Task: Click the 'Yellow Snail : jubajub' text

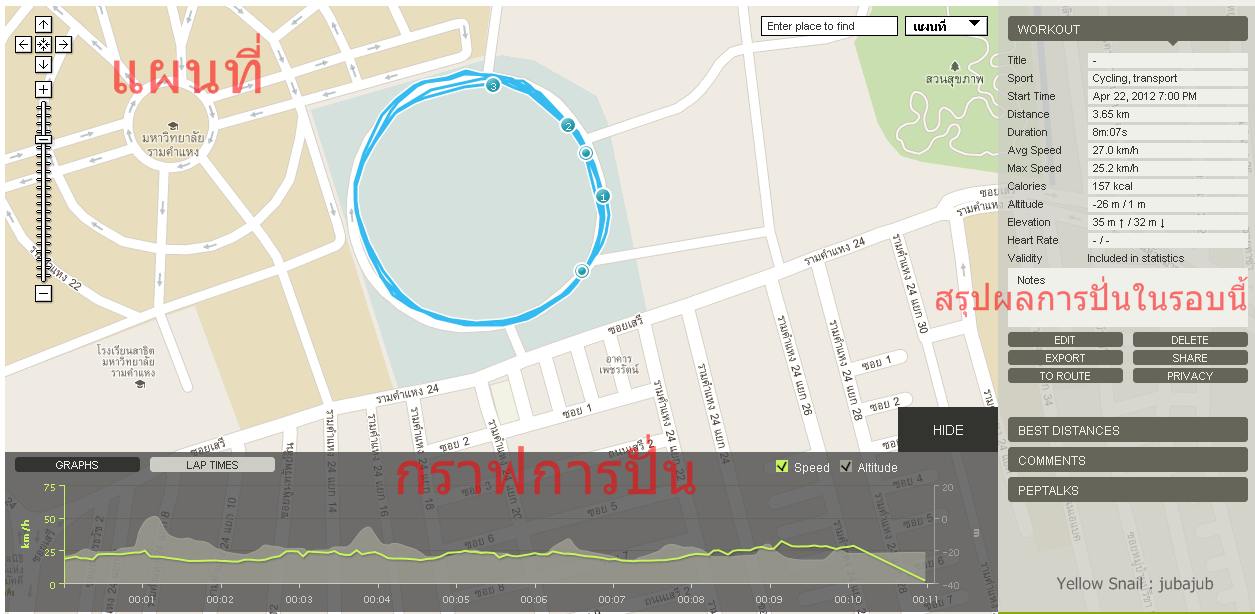Action: pyautogui.click(x=1134, y=584)
